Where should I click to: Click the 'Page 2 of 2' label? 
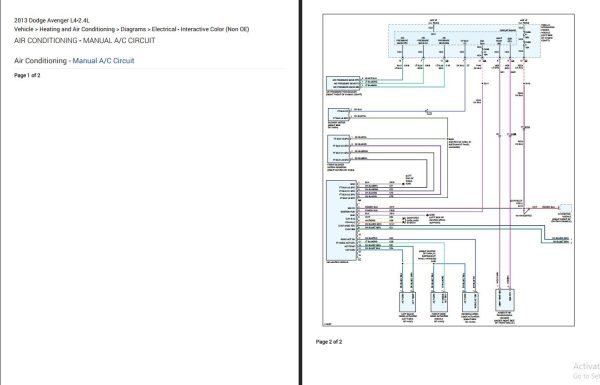point(329,342)
